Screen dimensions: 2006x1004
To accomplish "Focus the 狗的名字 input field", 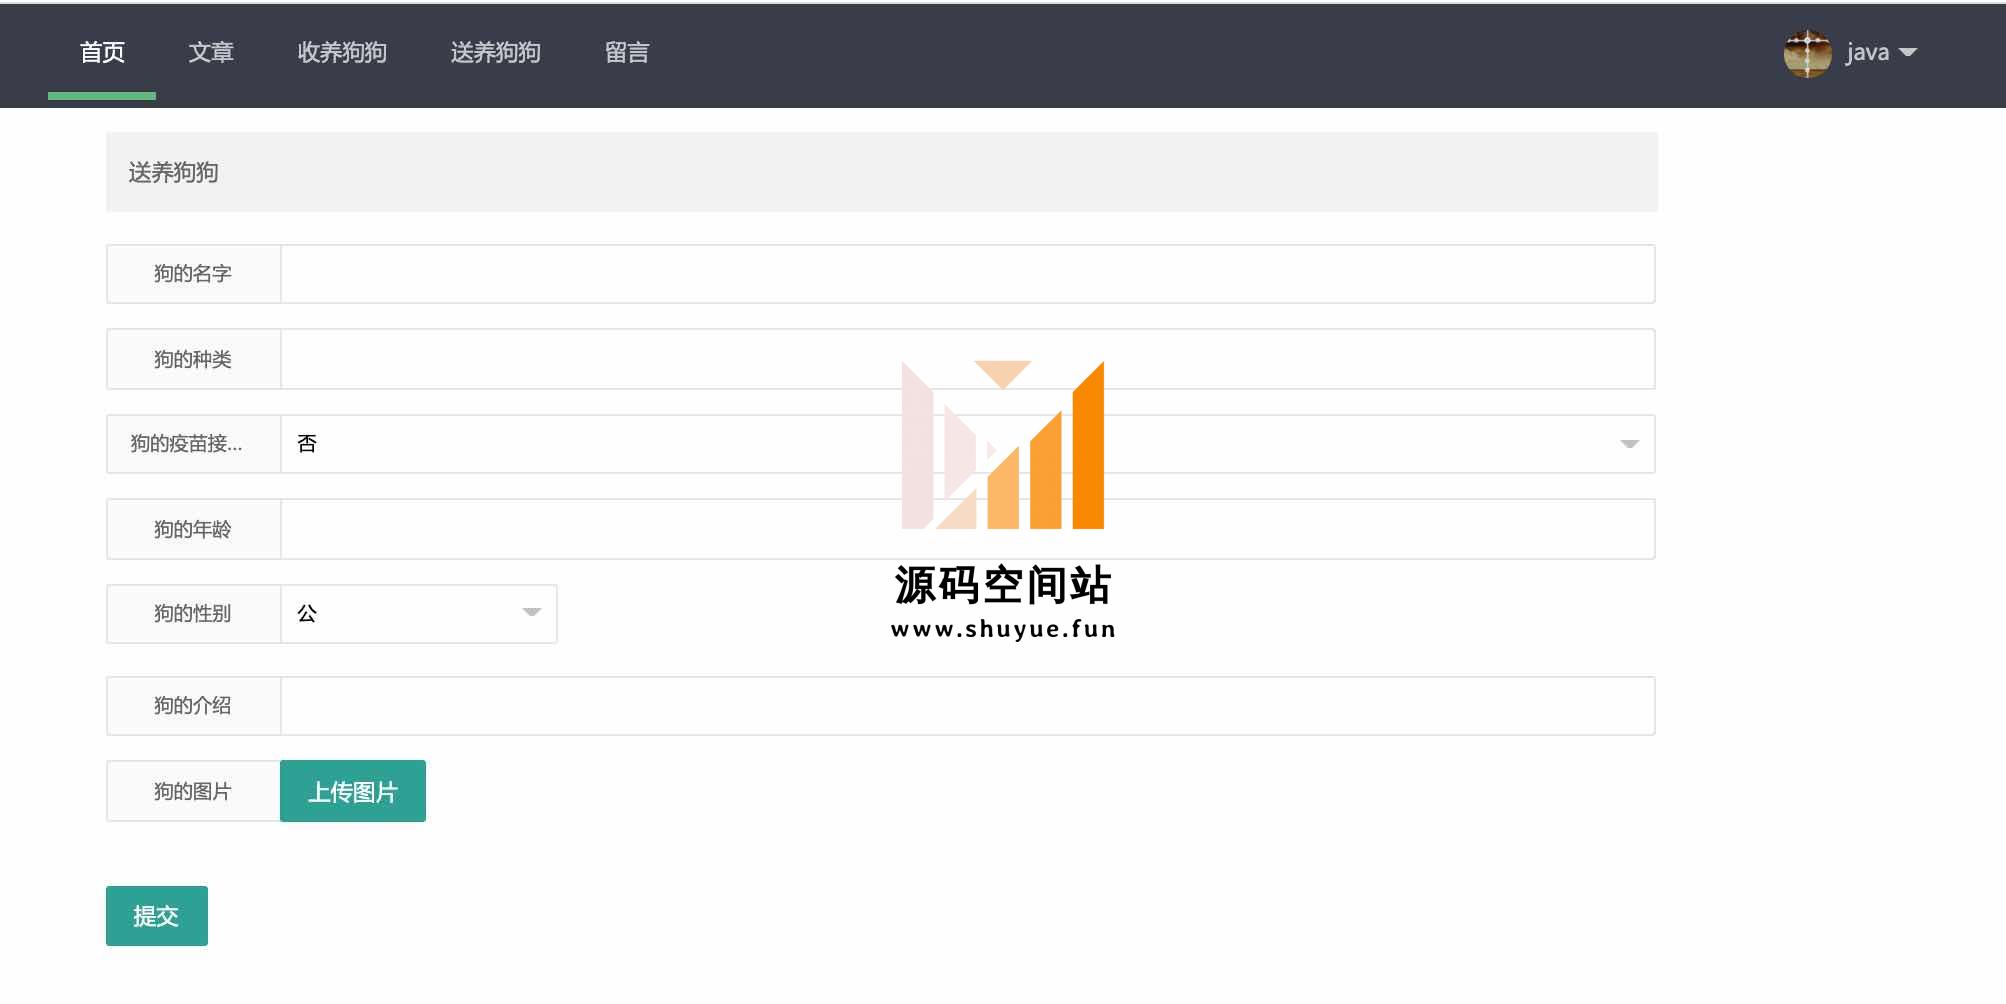I will click(x=967, y=274).
